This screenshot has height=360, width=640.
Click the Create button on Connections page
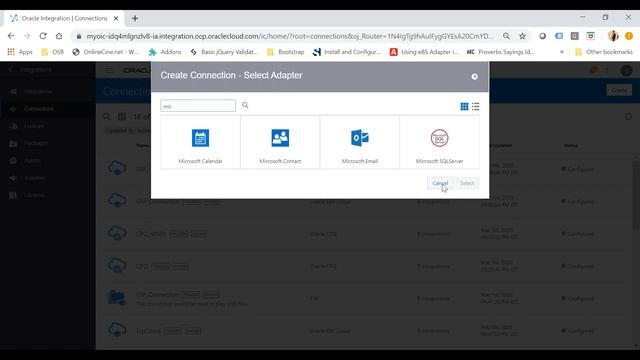(x=619, y=90)
